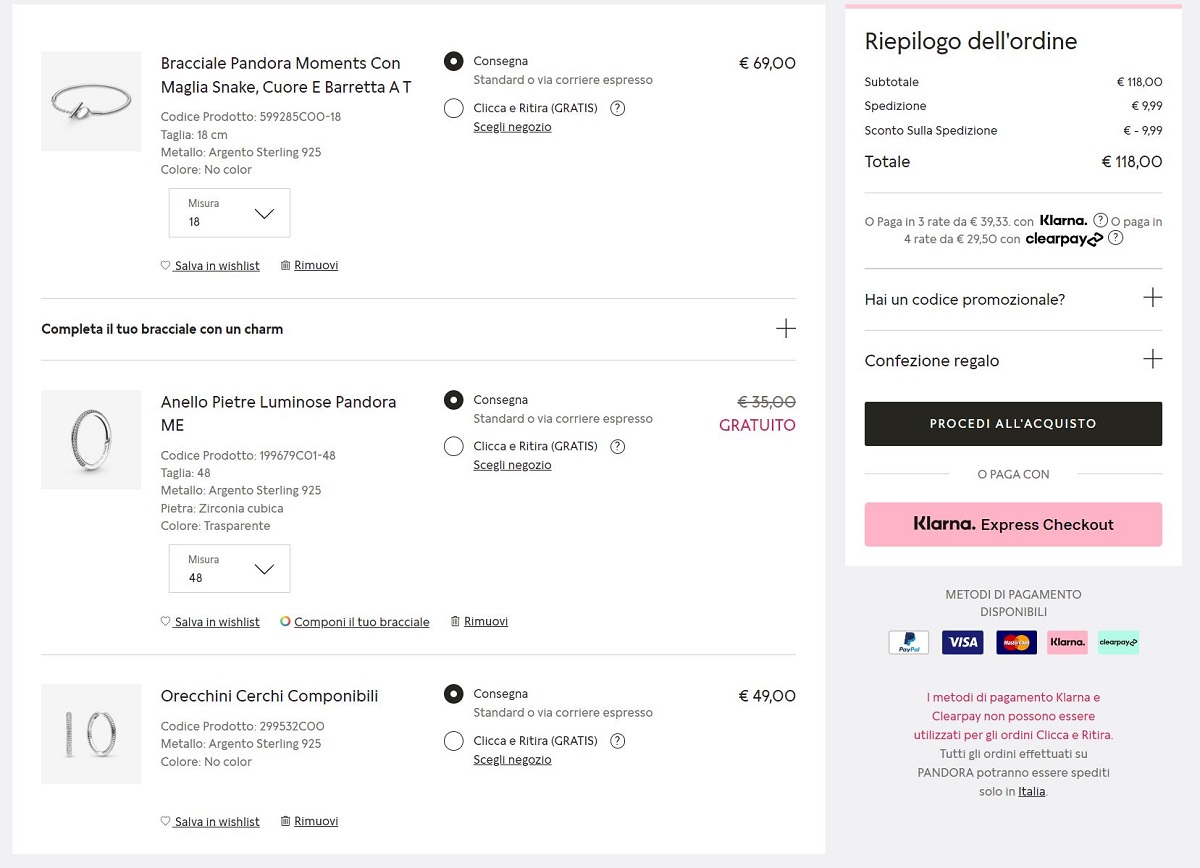The image size is (1200, 868).
Task: Open the ring Misura 48 size dropdown
Action: tap(230, 569)
